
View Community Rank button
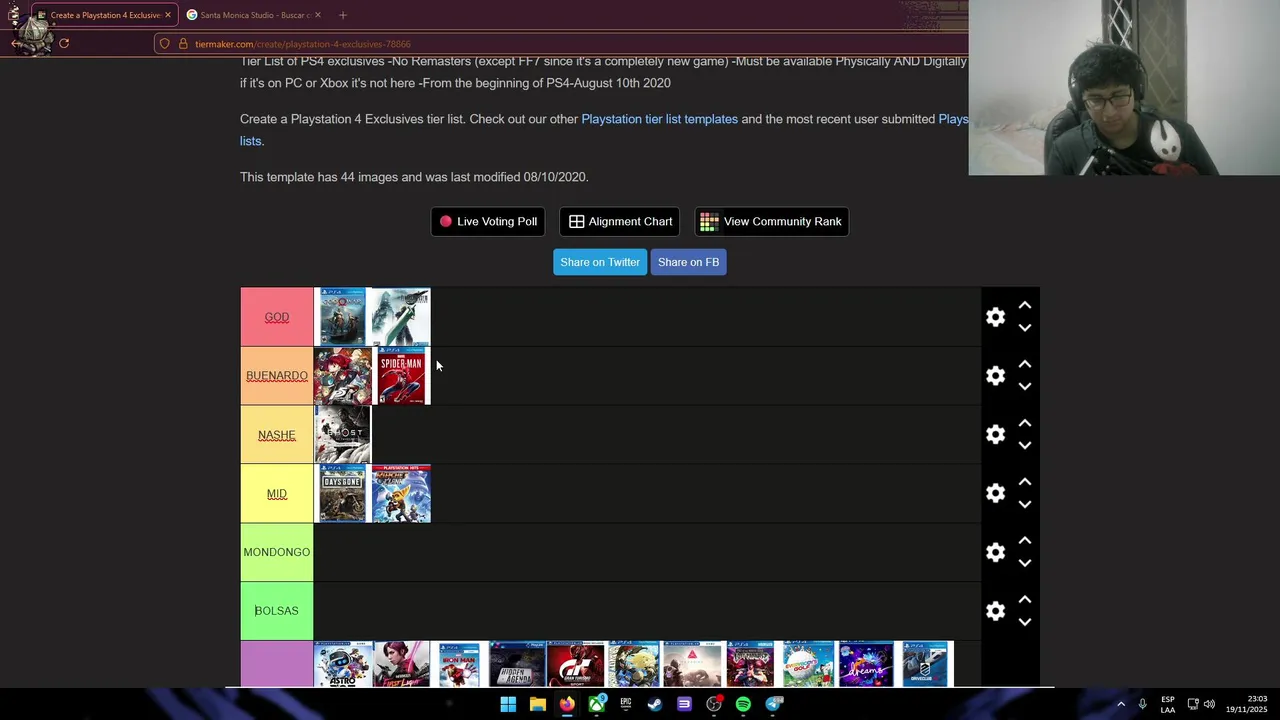772,221
